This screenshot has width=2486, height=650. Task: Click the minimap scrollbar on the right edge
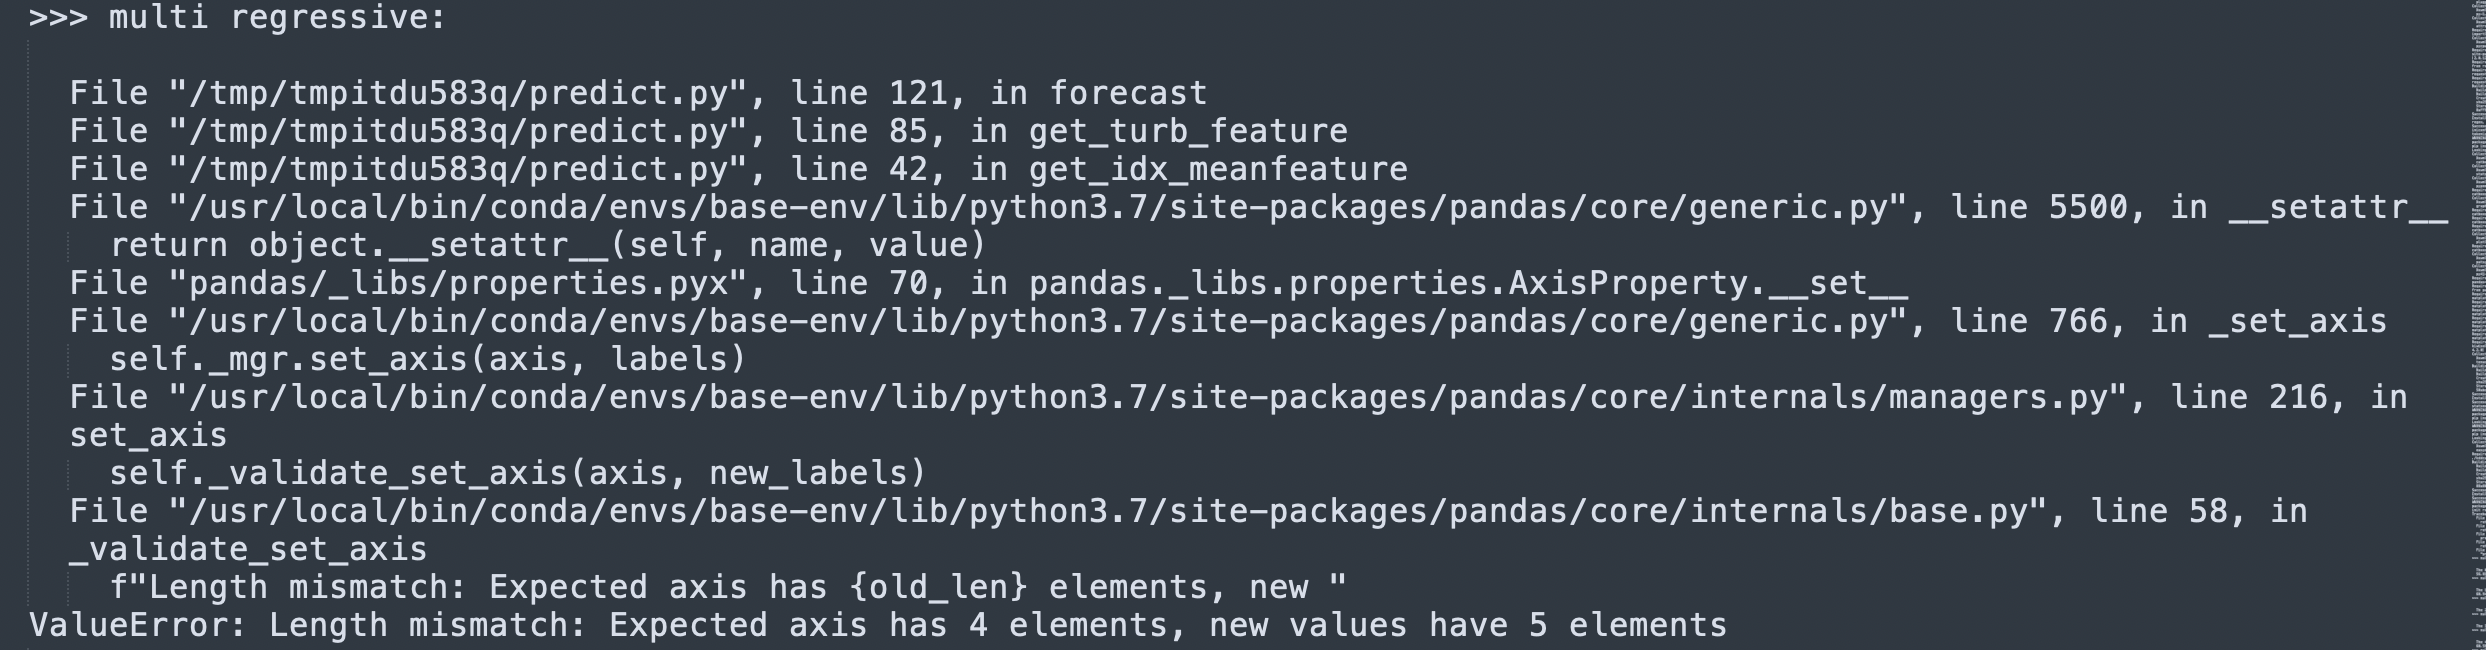coord(2474,325)
